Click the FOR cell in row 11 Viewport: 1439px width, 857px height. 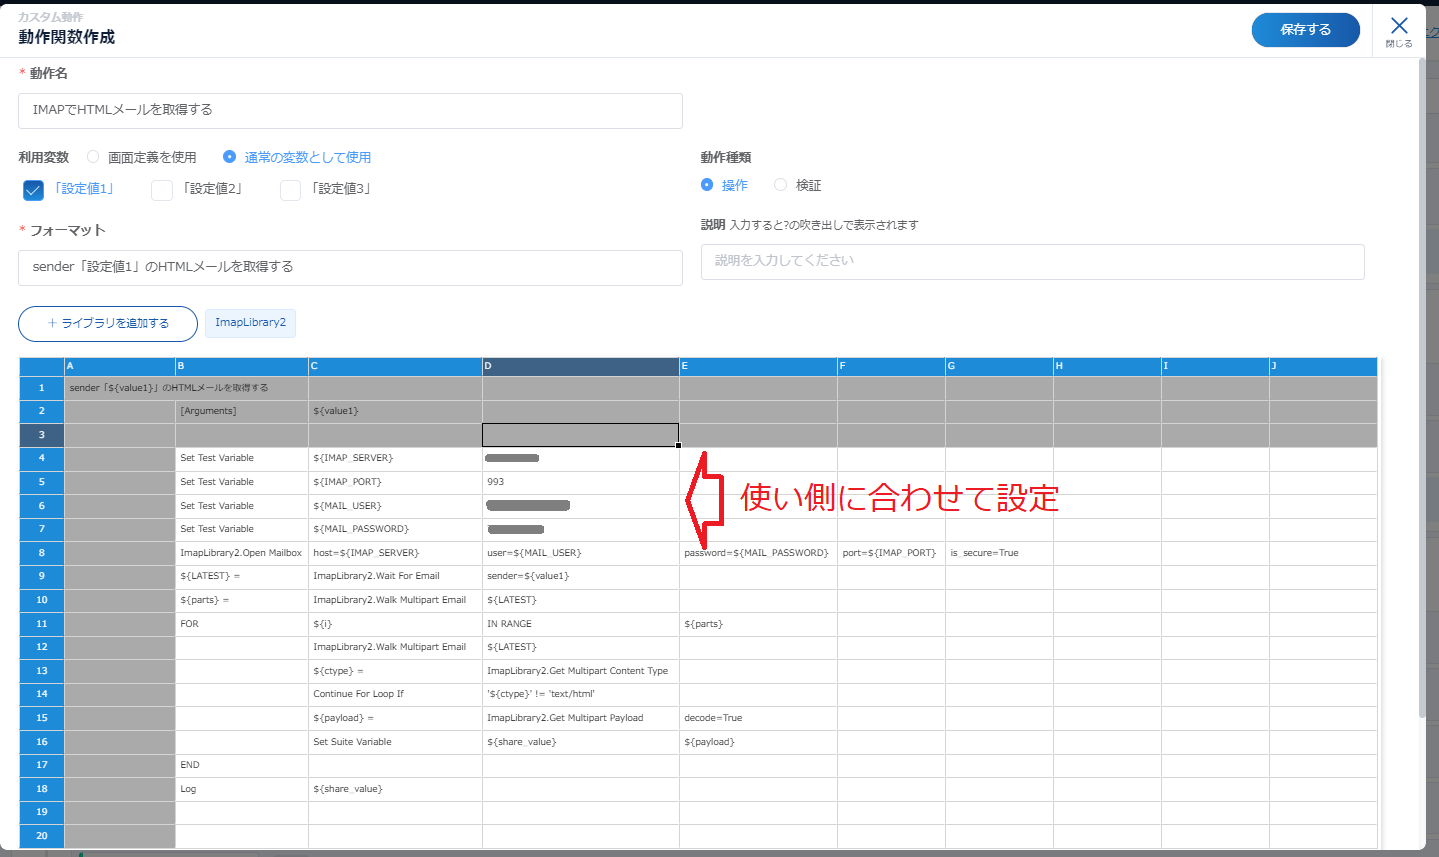point(241,624)
